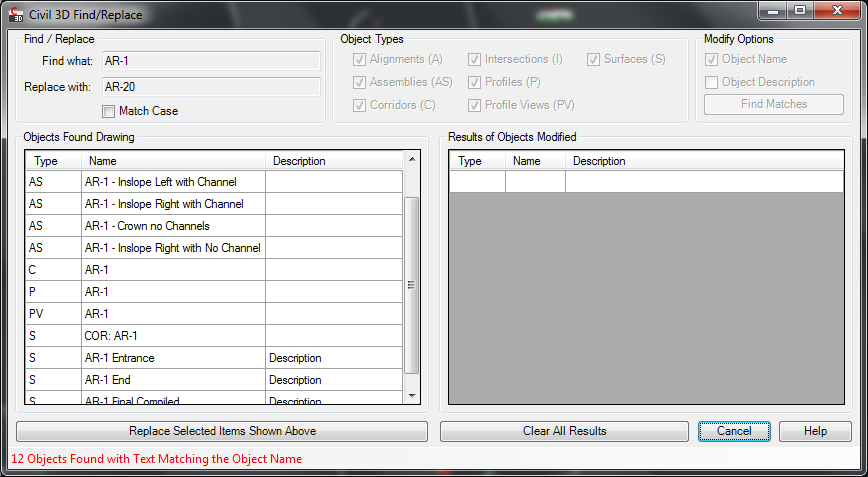Maximize the Civil 3D Find/Replace window
The height and width of the screenshot is (477, 868).
[x=800, y=10]
